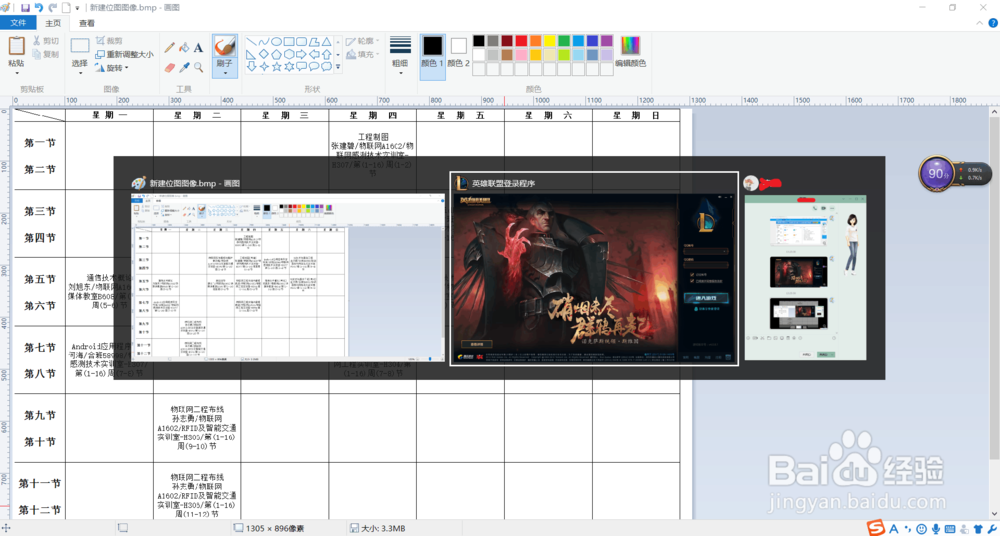This screenshot has width=1000, height=536.
Task: Click the Paste (粘贴) clipboard icon
Action: [17, 46]
